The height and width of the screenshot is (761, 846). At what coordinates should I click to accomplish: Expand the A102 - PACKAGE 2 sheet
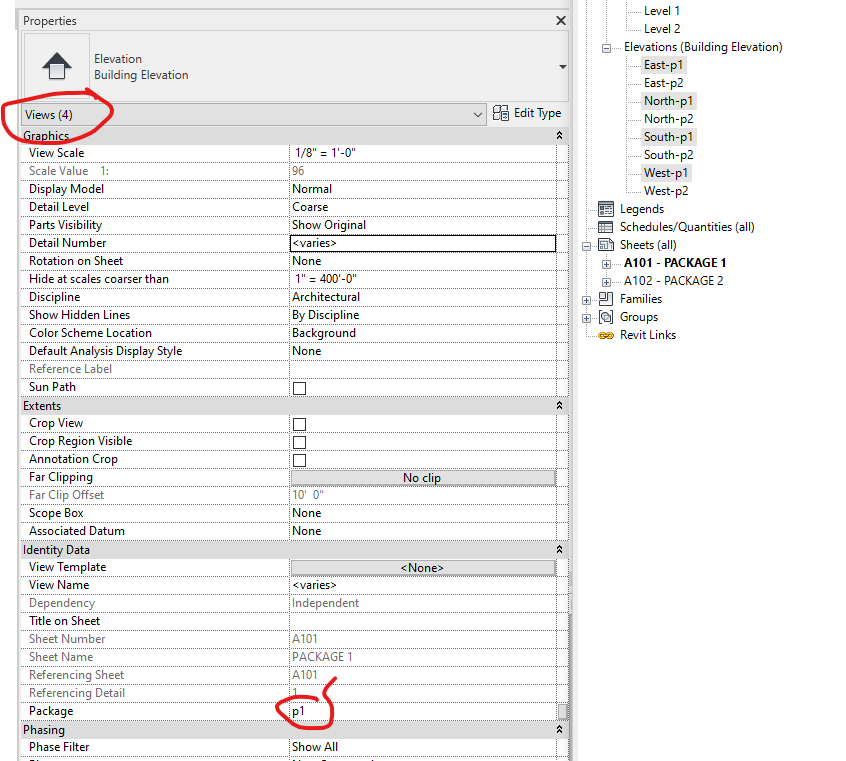click(606, 282)
